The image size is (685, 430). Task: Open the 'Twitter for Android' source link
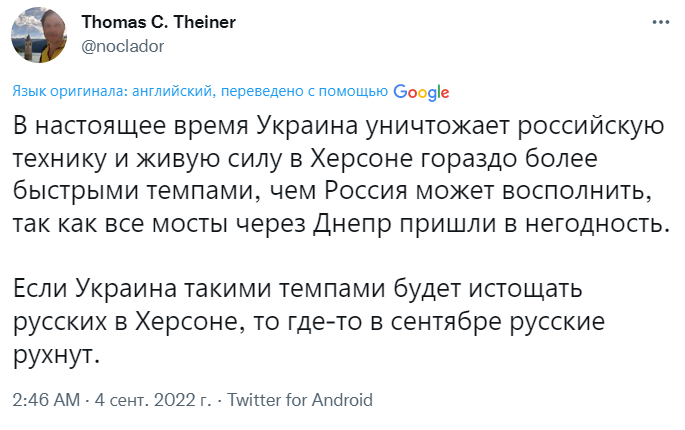(300, 400)
